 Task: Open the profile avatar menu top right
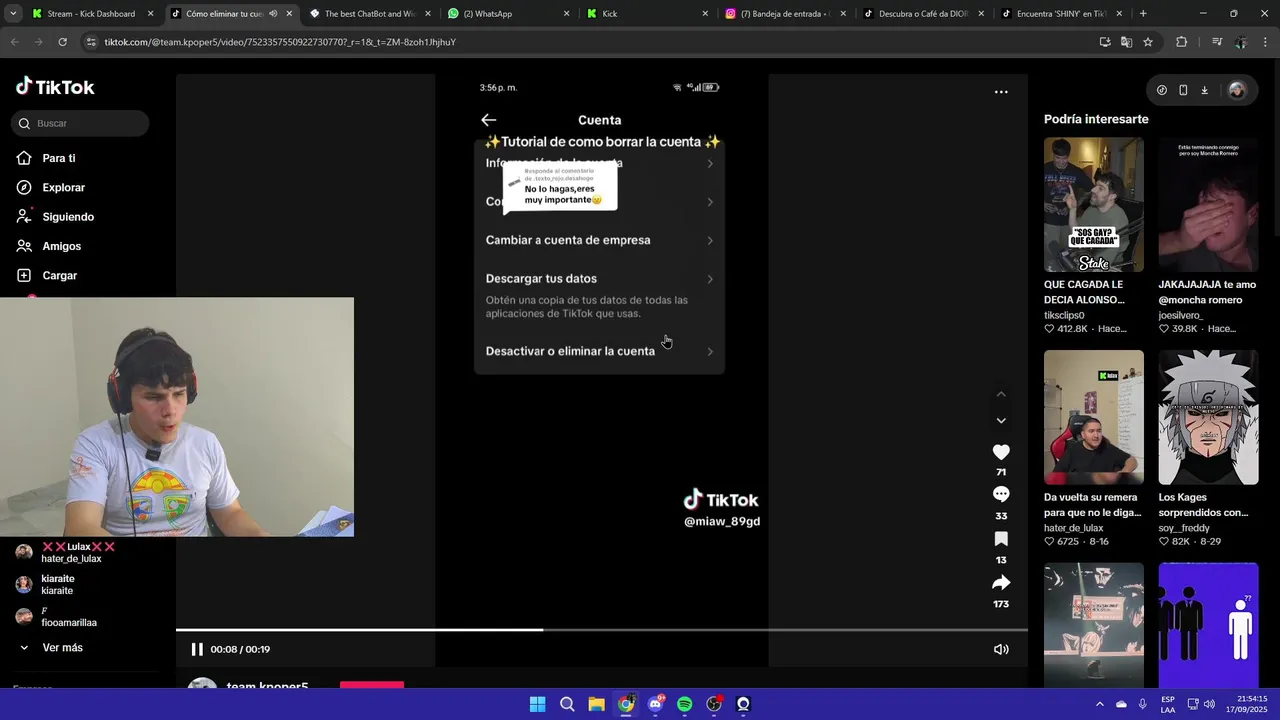(1237, 90)
